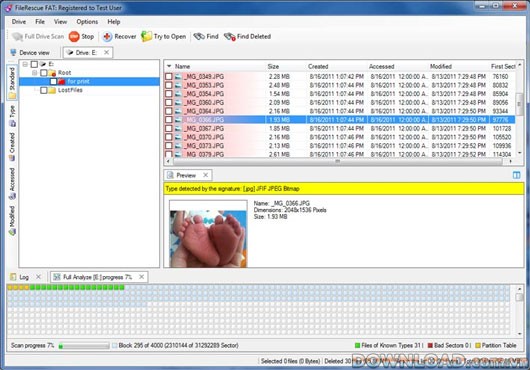
Task: Select the Type sidebar view
Action: 12,116
